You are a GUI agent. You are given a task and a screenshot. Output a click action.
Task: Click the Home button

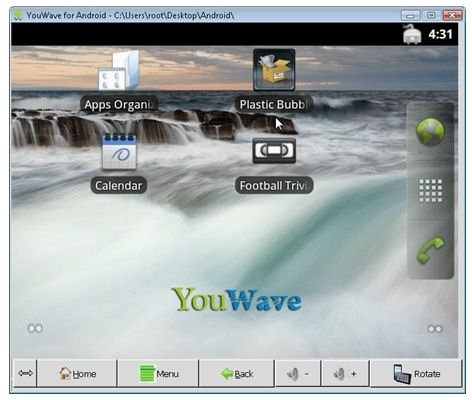(x=77, y=373)
